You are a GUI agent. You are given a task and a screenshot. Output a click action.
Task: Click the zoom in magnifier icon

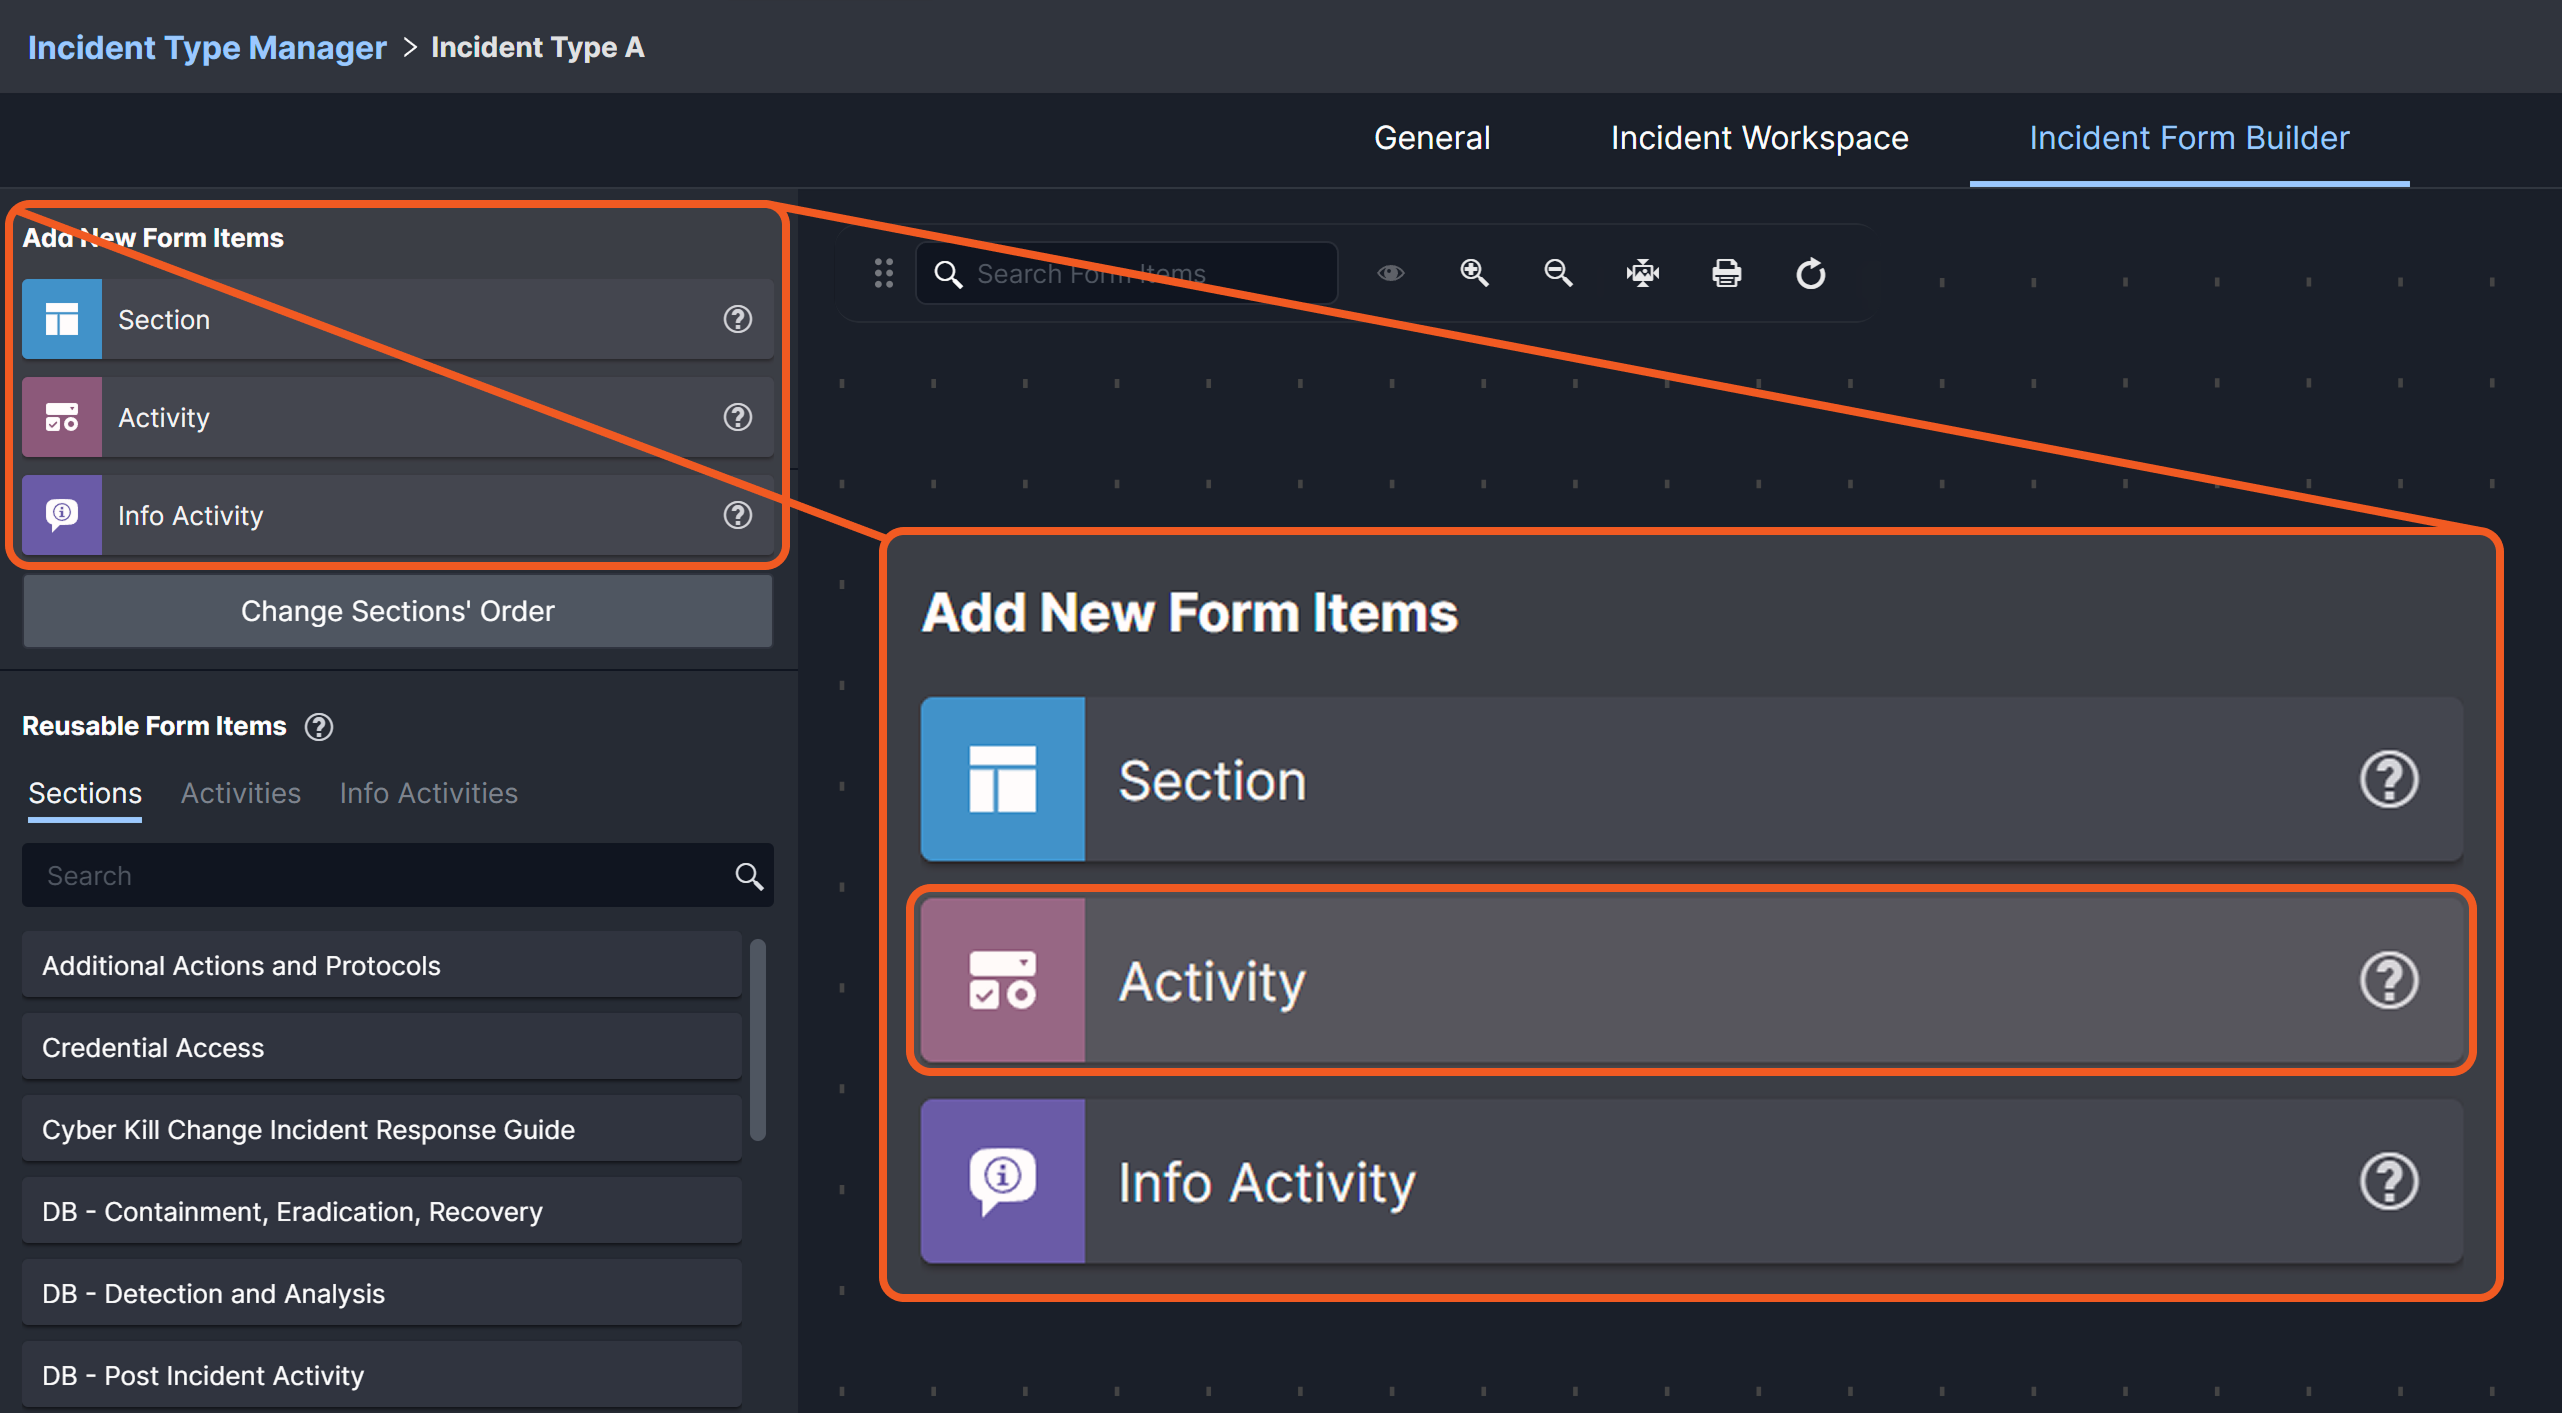[x=1474, y=273]
